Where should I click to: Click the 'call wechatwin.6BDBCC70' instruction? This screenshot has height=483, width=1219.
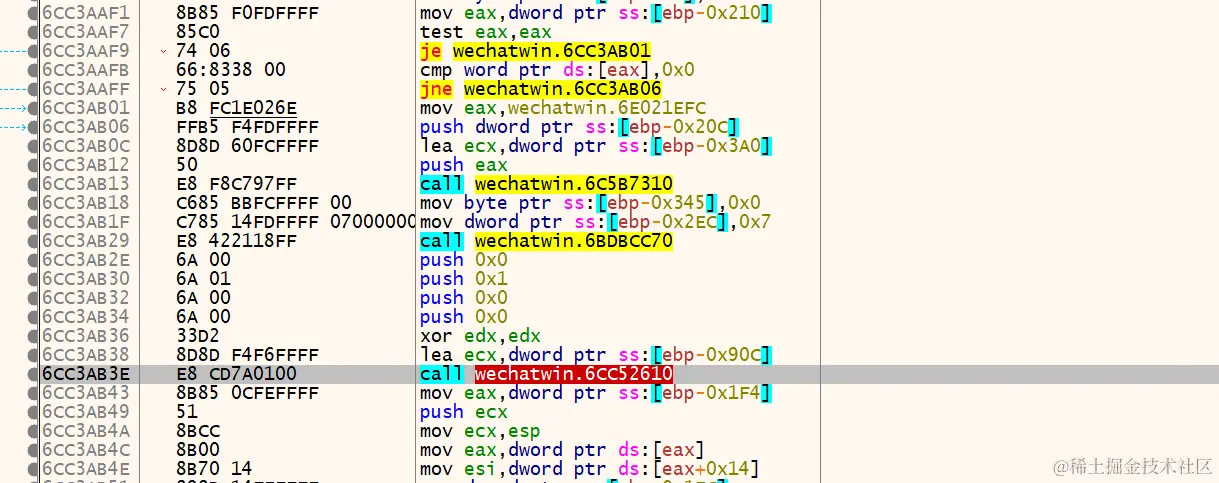click(x=546, y=241)
